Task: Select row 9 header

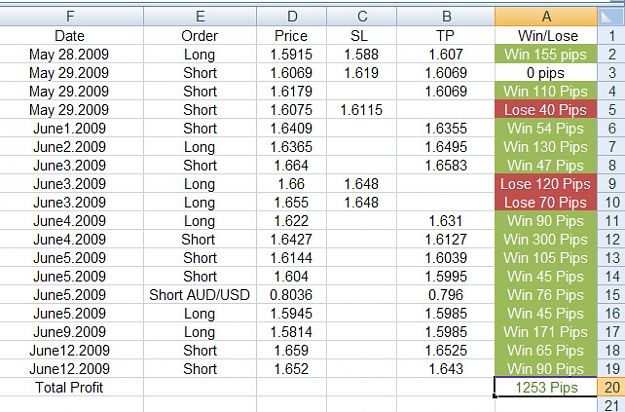Action: (x=611, y=184)
